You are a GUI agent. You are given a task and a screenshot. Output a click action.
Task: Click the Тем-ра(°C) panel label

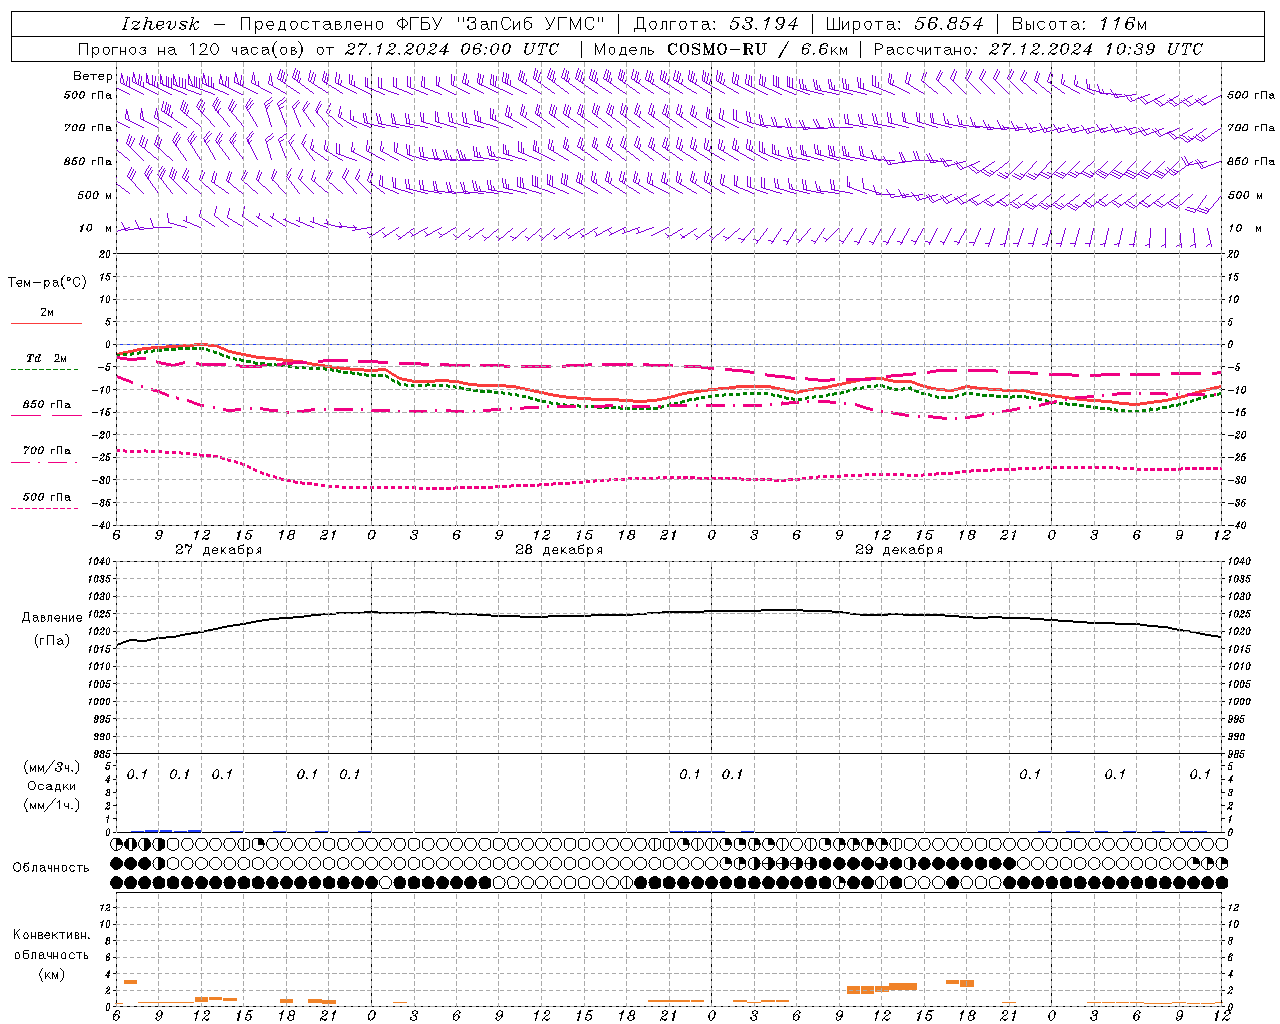click(47, 283)
